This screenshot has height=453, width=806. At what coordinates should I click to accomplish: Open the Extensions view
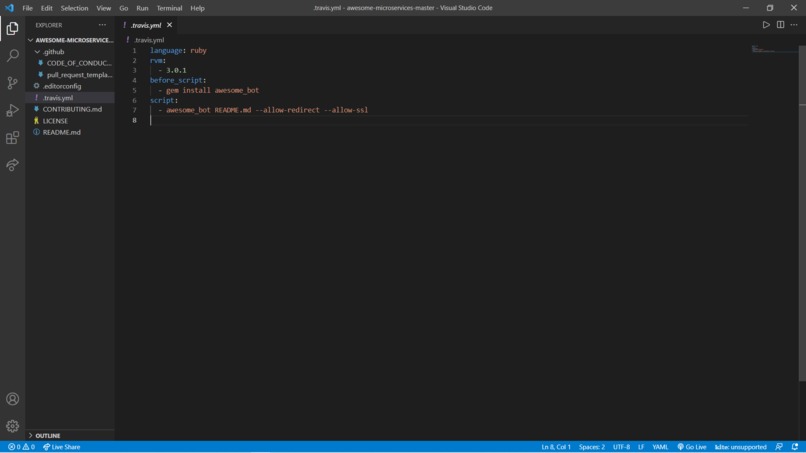pos(12,137)
